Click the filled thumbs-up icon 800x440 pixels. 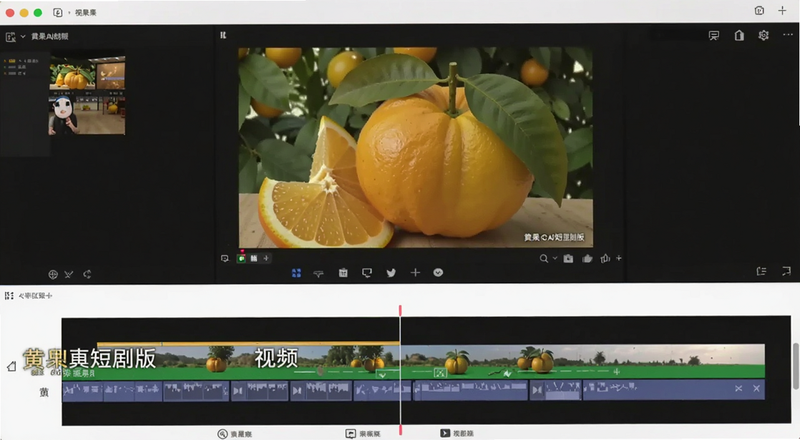pyautogui.click(x=587, y=258)
